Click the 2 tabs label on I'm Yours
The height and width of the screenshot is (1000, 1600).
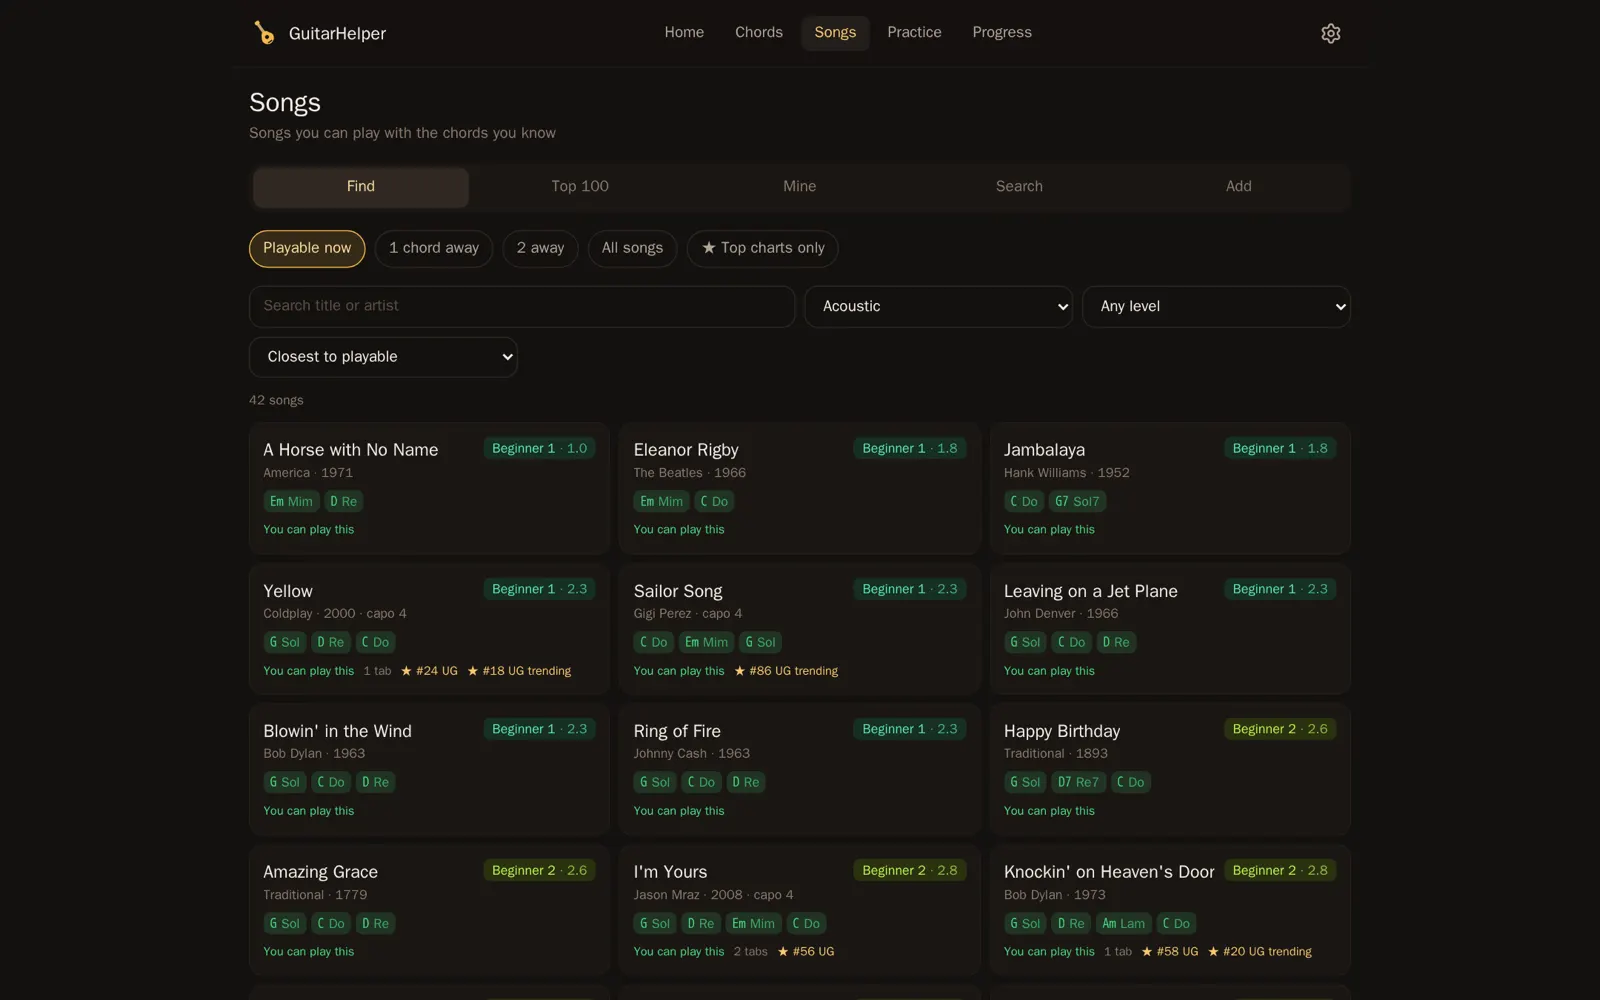click(751, 952)
